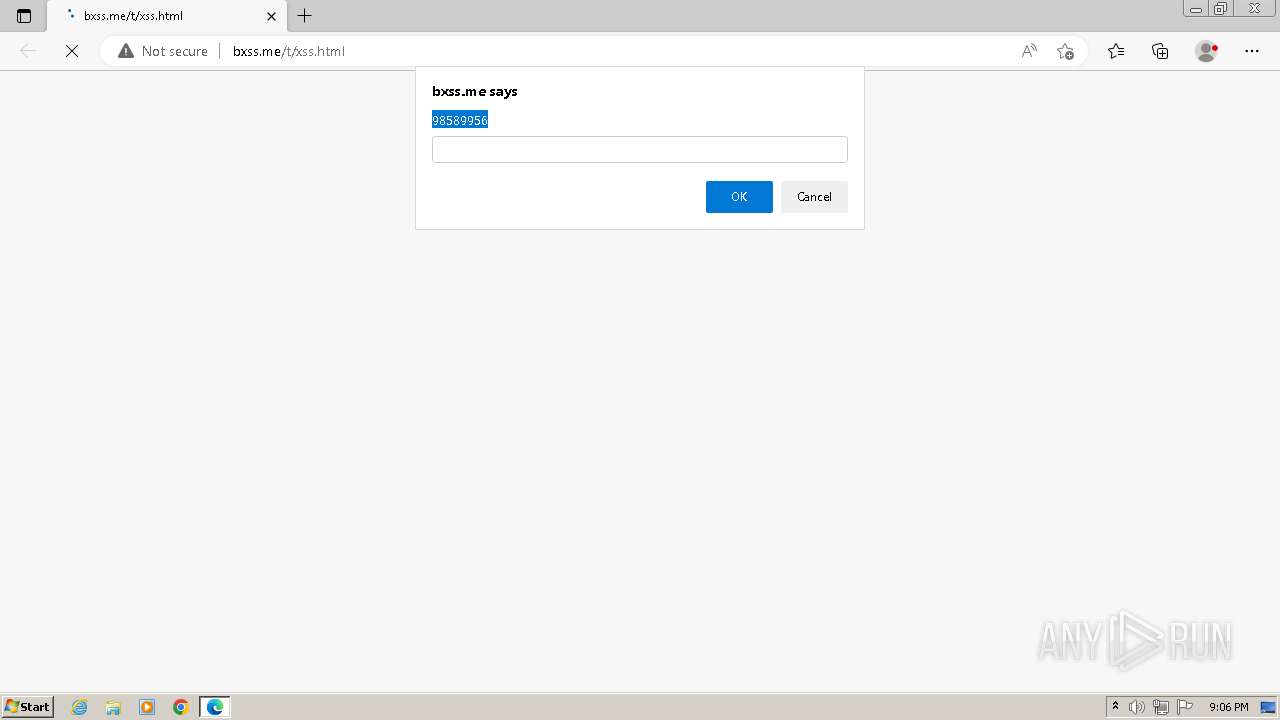Add this page to favorites
Viewport: 1280px width, 720px height.
pyautogui.click(x=1065, y=51)
